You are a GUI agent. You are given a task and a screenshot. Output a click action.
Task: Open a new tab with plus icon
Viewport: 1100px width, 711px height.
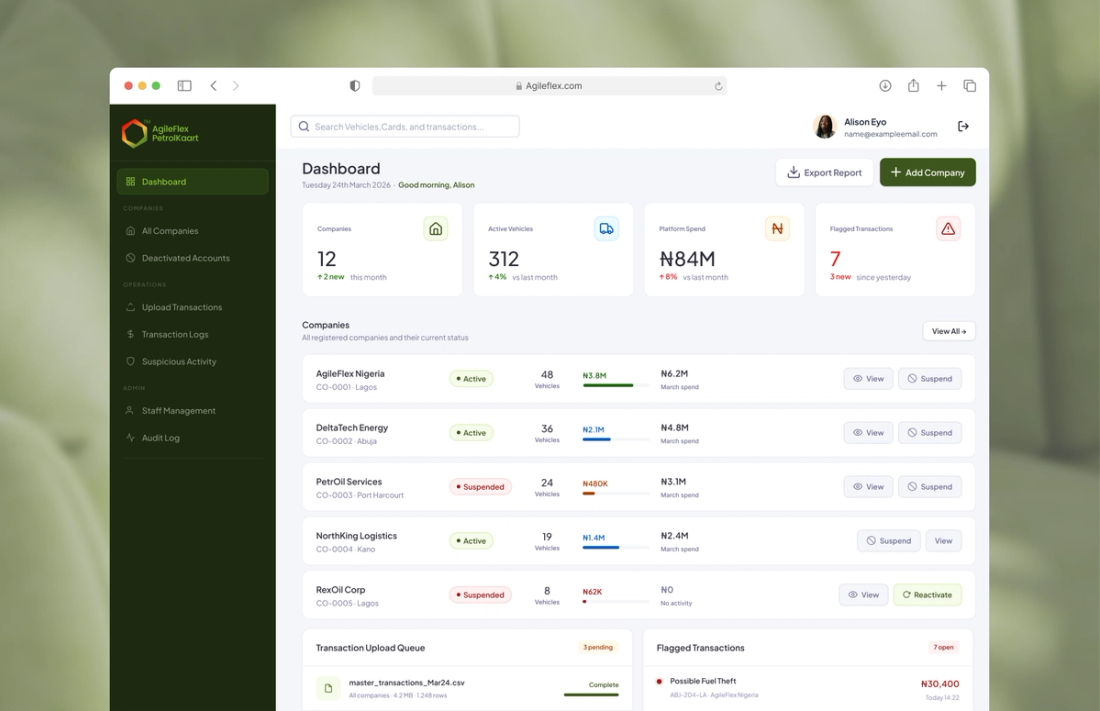click(x=941, y=86)
